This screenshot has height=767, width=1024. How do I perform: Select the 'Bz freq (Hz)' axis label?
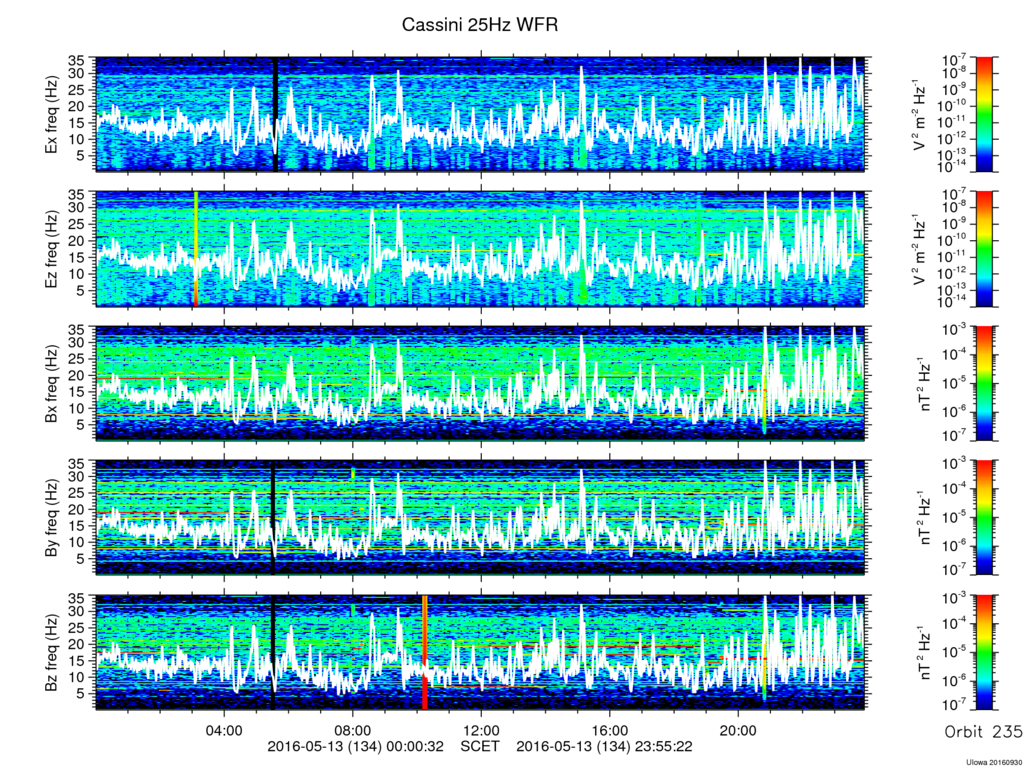point(51,652)
